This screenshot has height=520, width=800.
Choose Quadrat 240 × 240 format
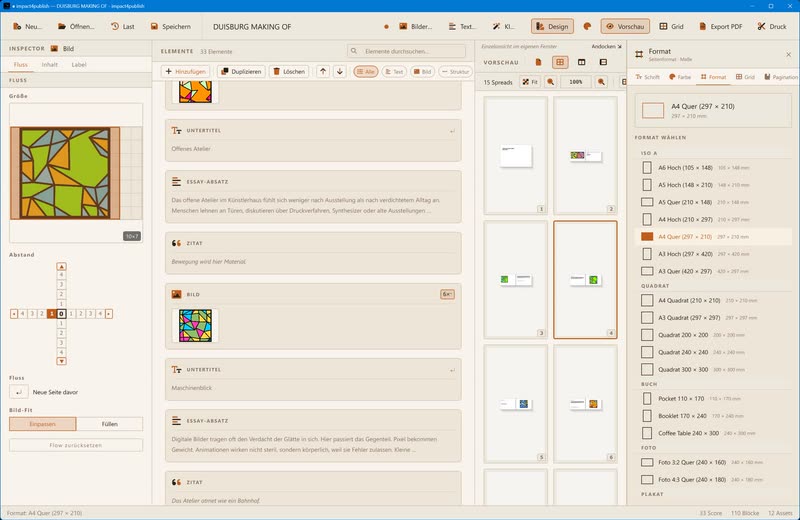coord(713,352)
